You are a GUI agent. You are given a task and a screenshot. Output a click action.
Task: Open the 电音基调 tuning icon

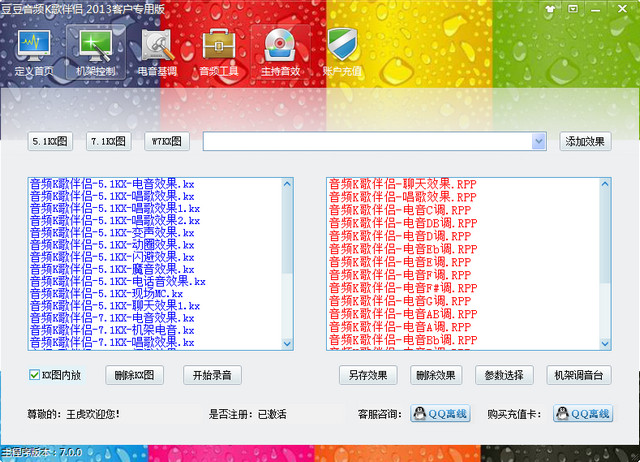tap(157, 49)
